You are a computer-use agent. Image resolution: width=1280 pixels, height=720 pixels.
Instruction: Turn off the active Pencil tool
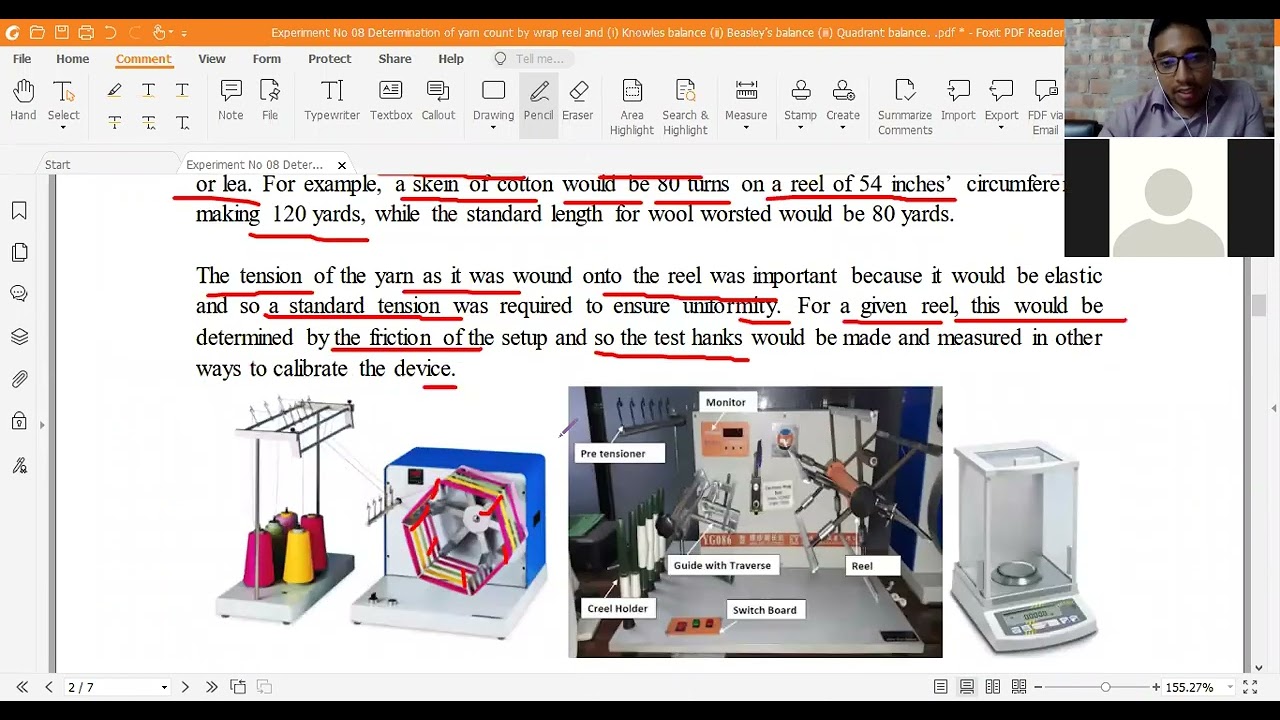[538, 101]
